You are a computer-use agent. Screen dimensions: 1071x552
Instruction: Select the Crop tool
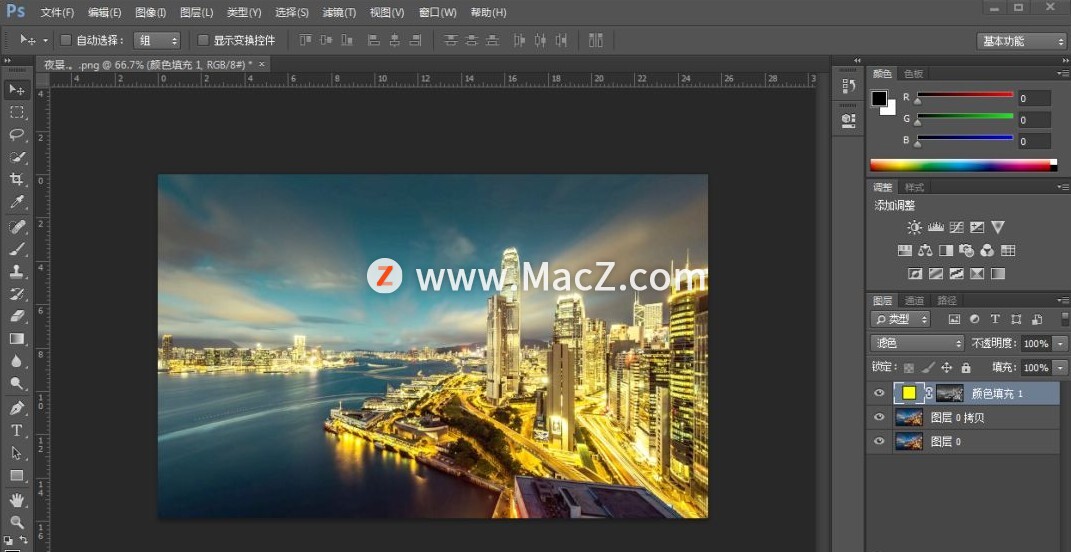pyautogui.click(x=17, y=180)
